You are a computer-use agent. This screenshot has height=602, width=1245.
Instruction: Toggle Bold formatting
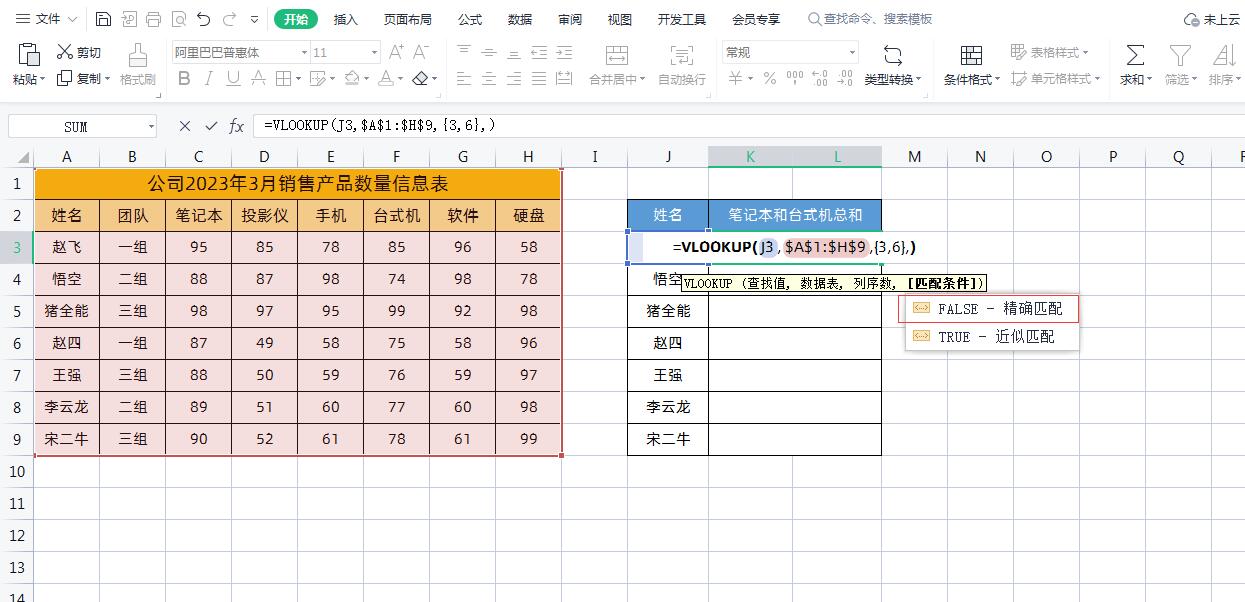pyautogui.click(x=184, y=78)
